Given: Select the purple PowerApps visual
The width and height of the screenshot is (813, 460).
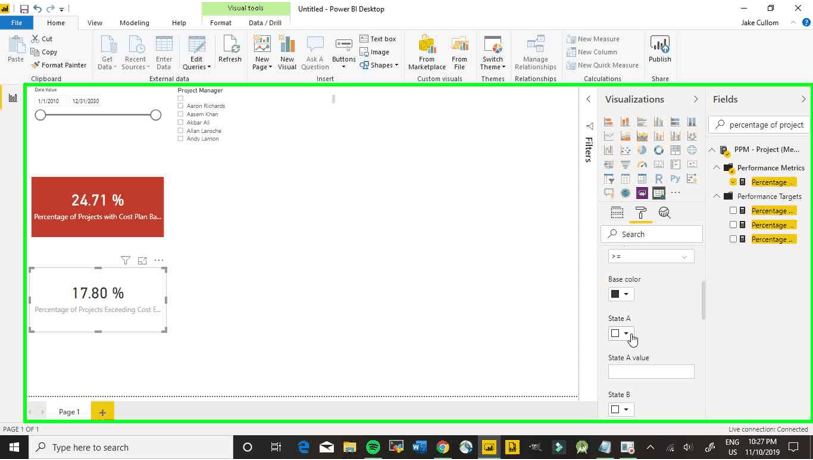Looking at the screenshot, I should 642,193.
